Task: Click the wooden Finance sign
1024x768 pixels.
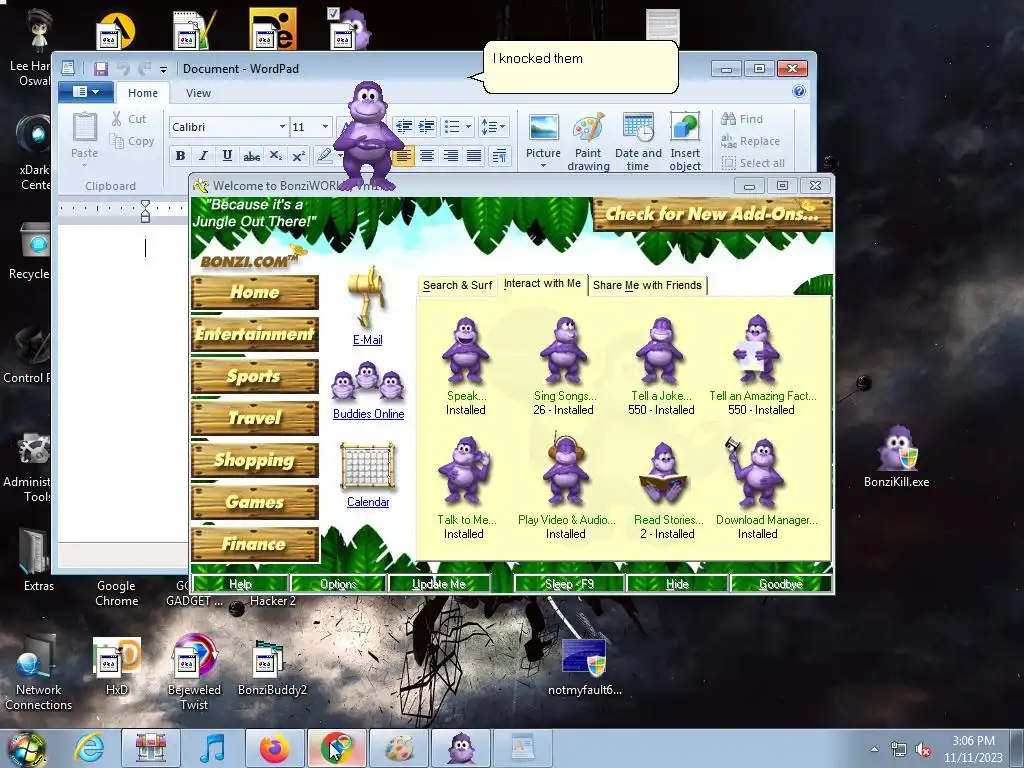Action: (255, 544)
